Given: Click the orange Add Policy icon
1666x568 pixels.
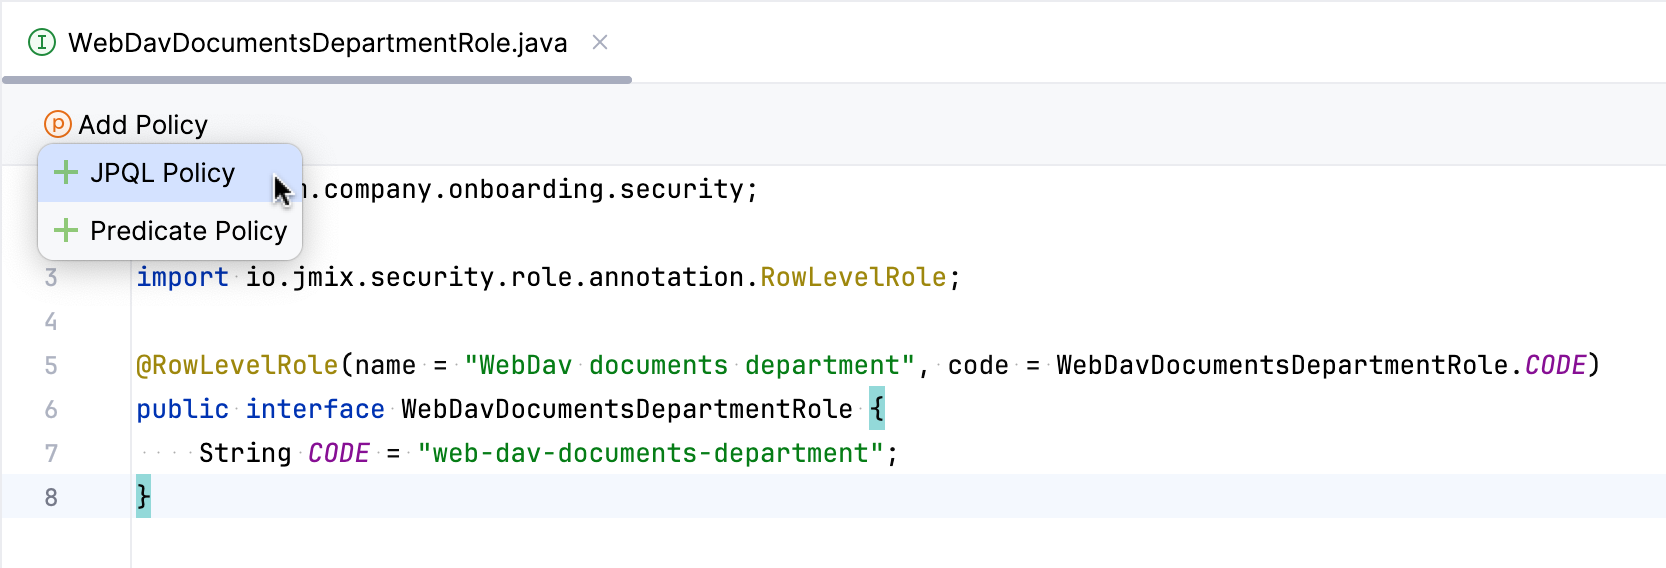Looking at the screenshot, I should point(58,125).
